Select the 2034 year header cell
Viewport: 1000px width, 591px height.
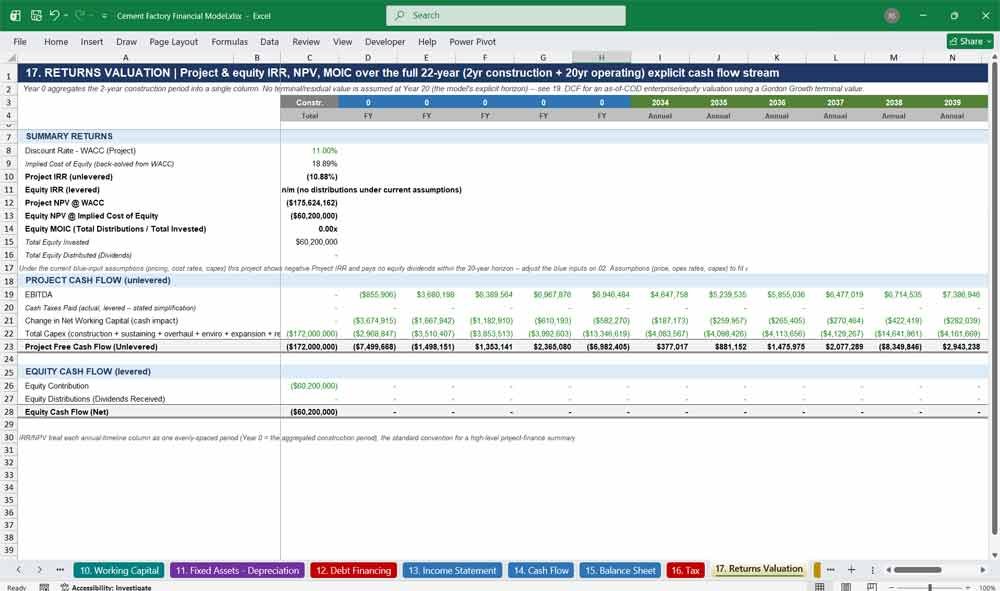click(660, 102)
